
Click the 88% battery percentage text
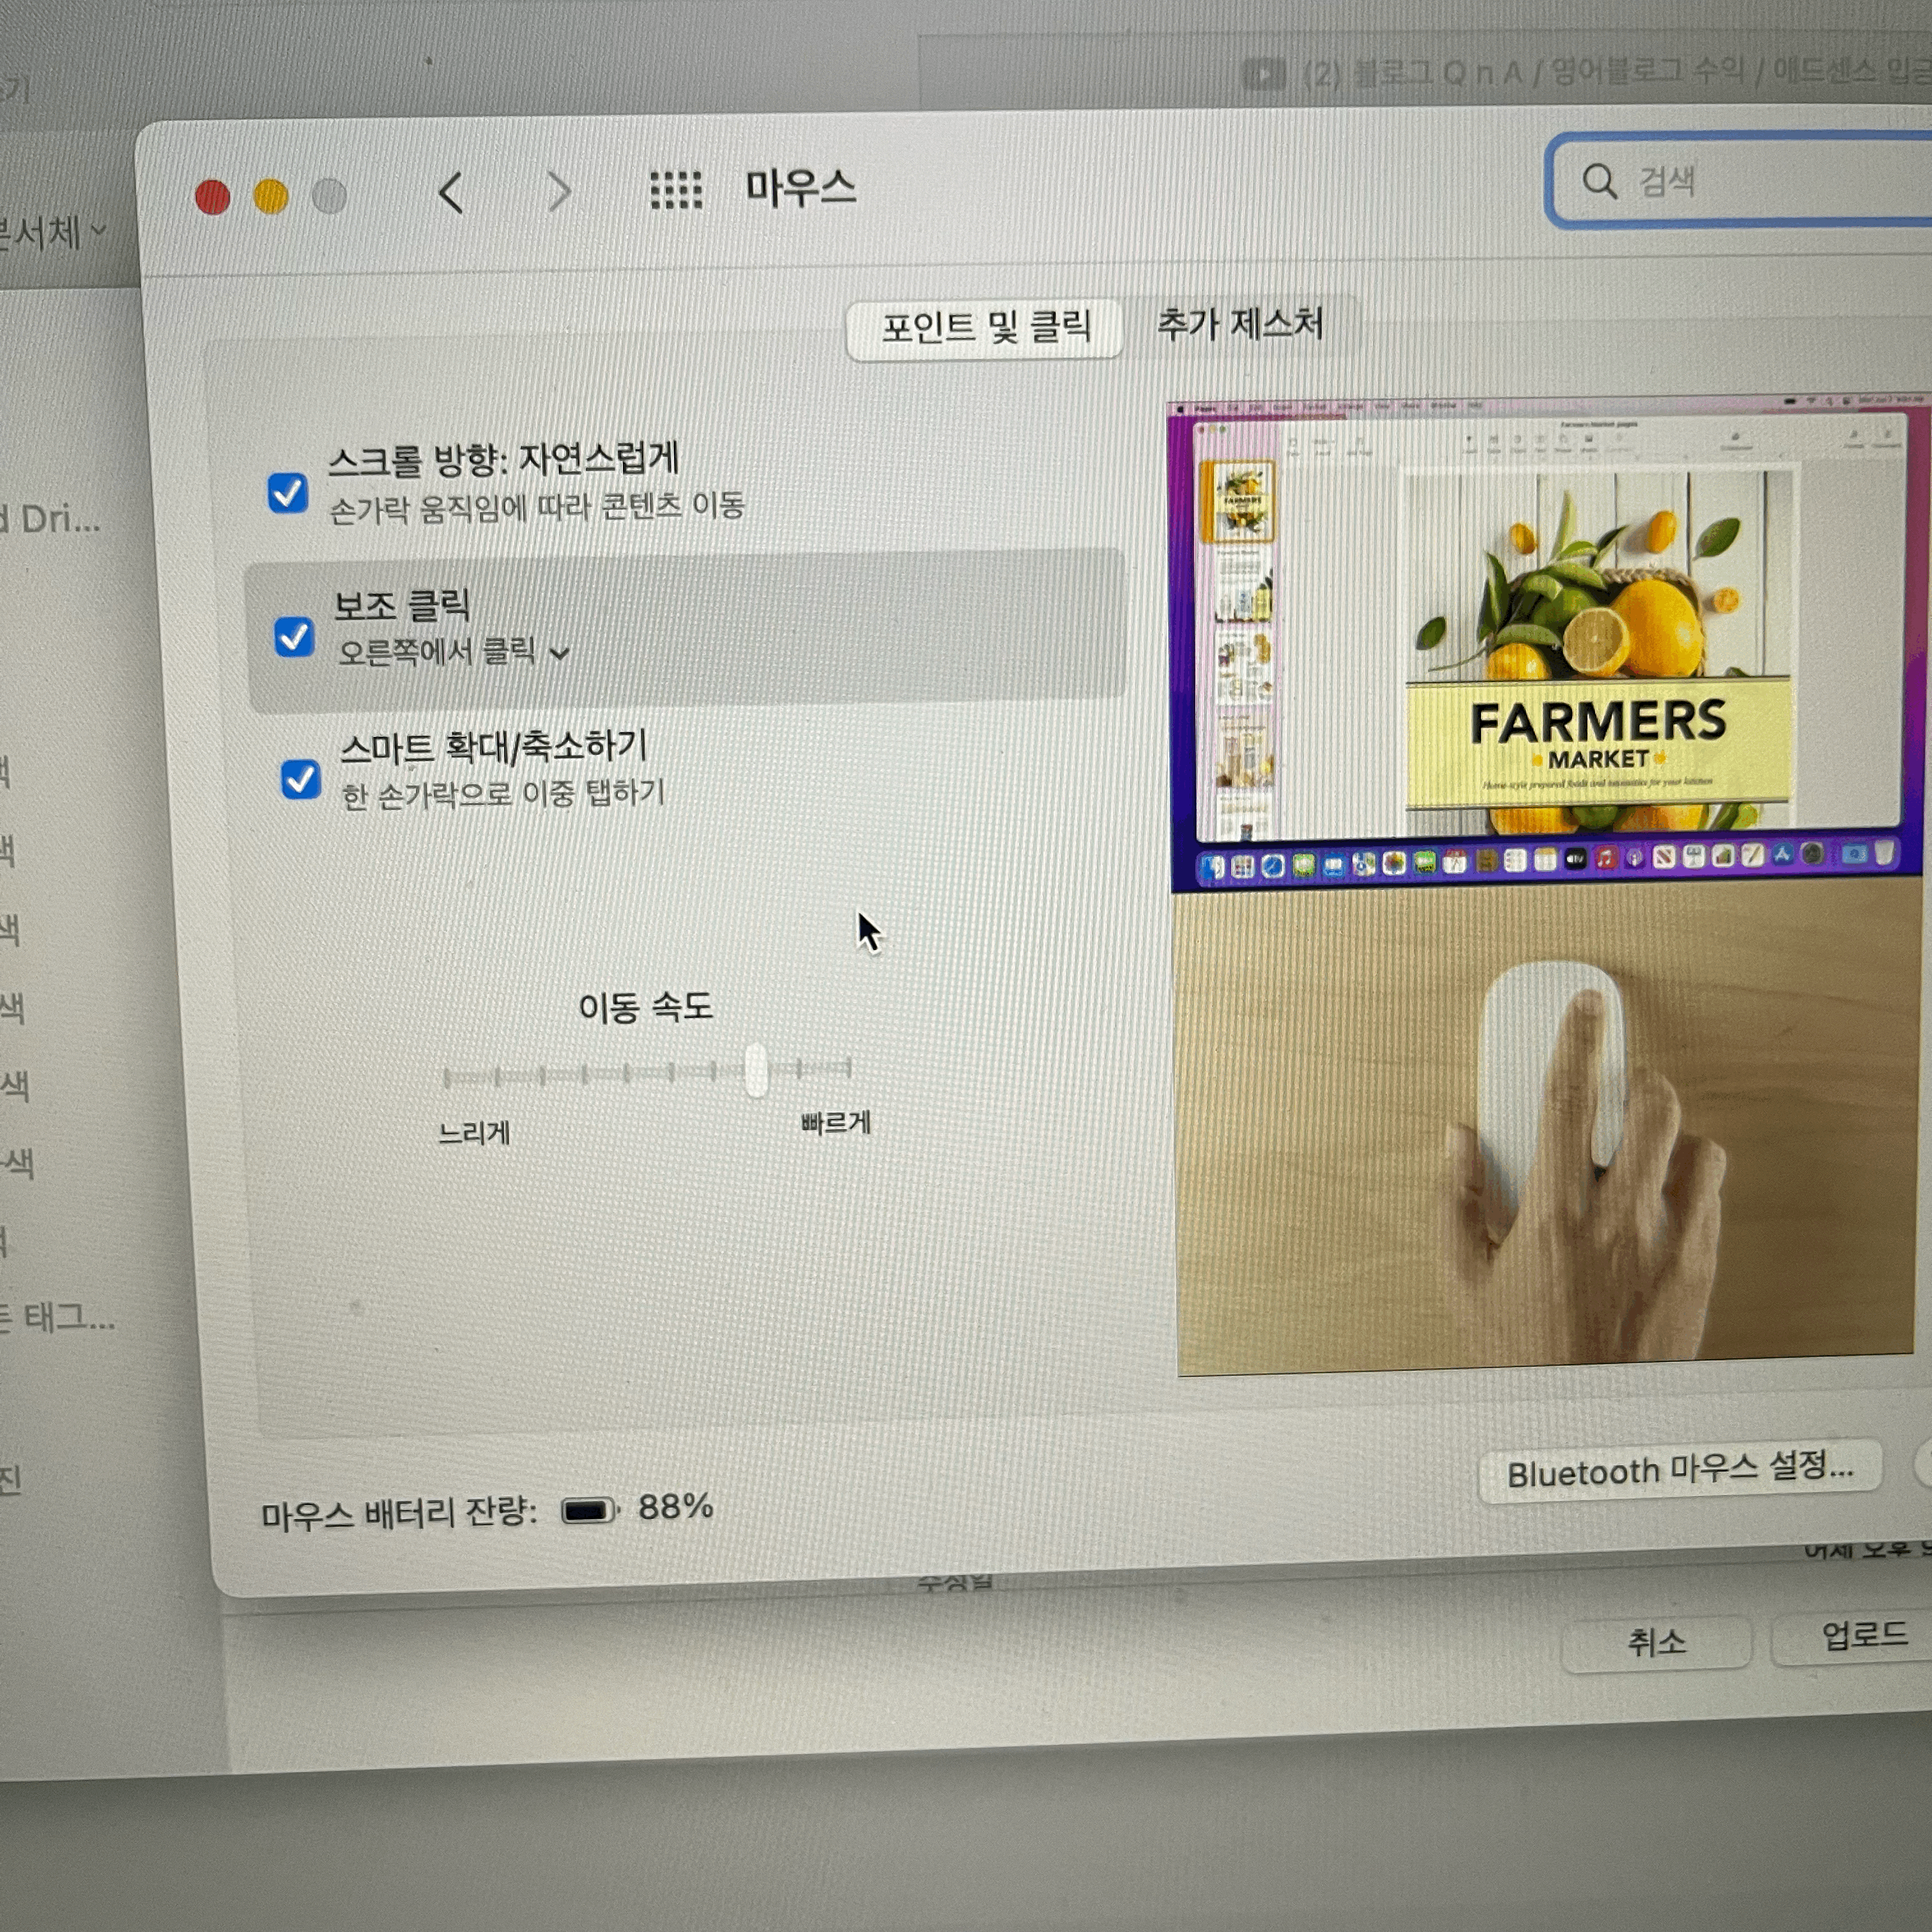point(675,1507)
